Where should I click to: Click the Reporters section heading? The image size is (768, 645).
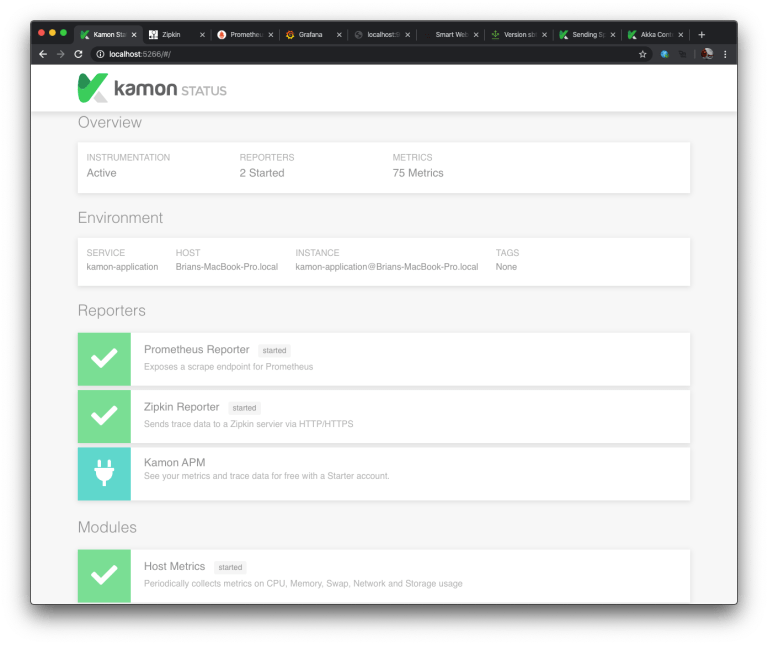pos(112,311)
